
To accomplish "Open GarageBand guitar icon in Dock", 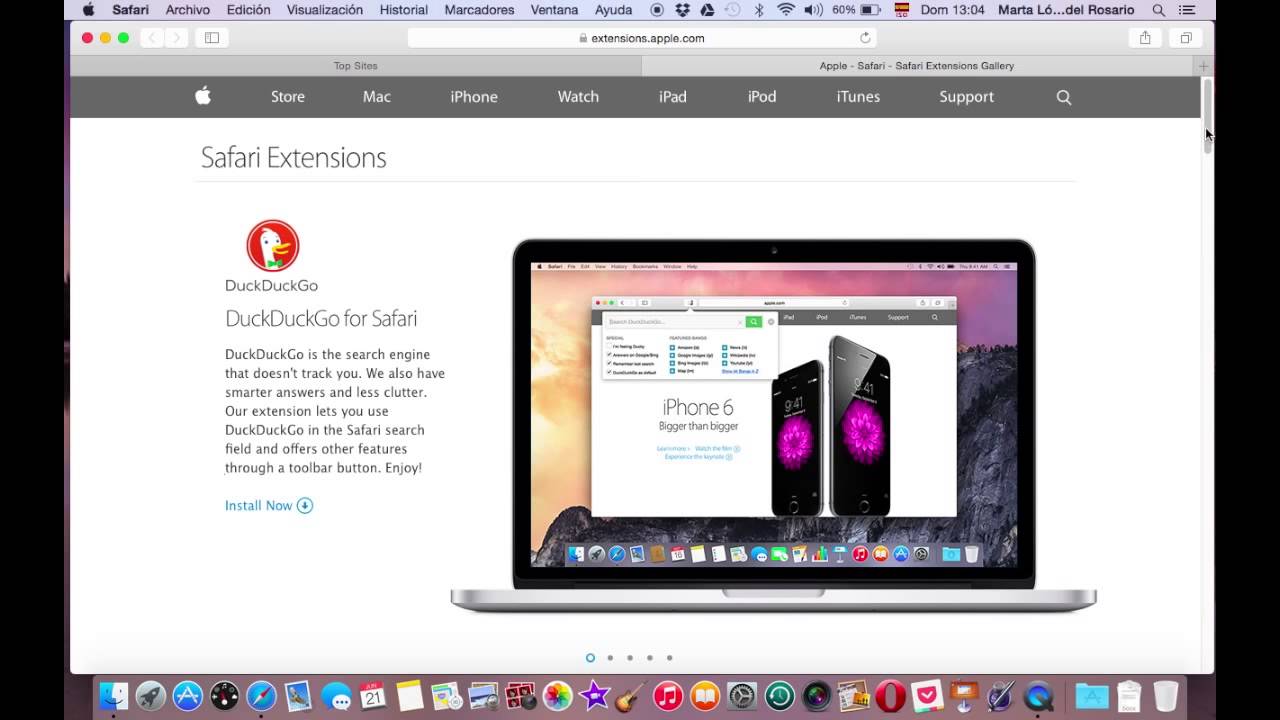I will tap(630, 696).
